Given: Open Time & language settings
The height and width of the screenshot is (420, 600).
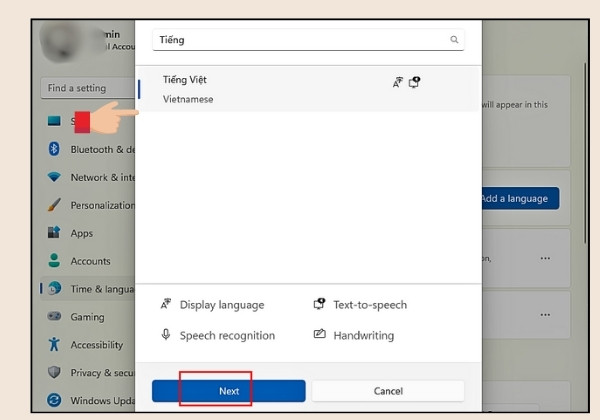Looking at the screenshot, I should [x=88, y=289].
